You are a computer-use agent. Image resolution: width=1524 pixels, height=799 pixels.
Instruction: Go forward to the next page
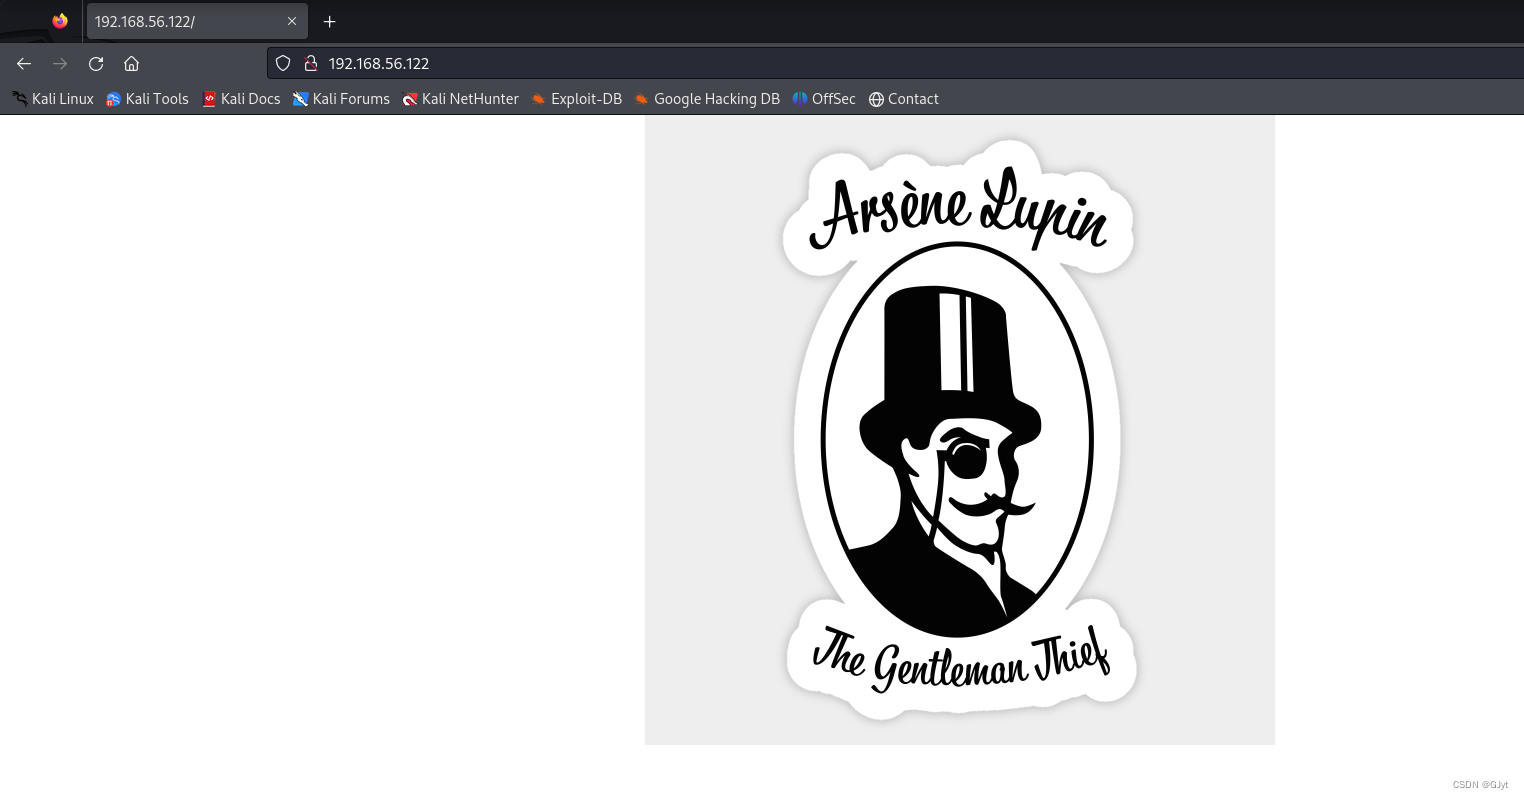[60, 63]
